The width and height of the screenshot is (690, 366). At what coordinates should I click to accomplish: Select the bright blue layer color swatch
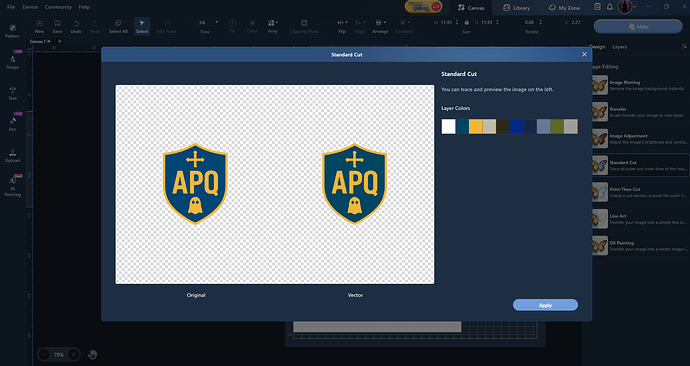point(517,126)
